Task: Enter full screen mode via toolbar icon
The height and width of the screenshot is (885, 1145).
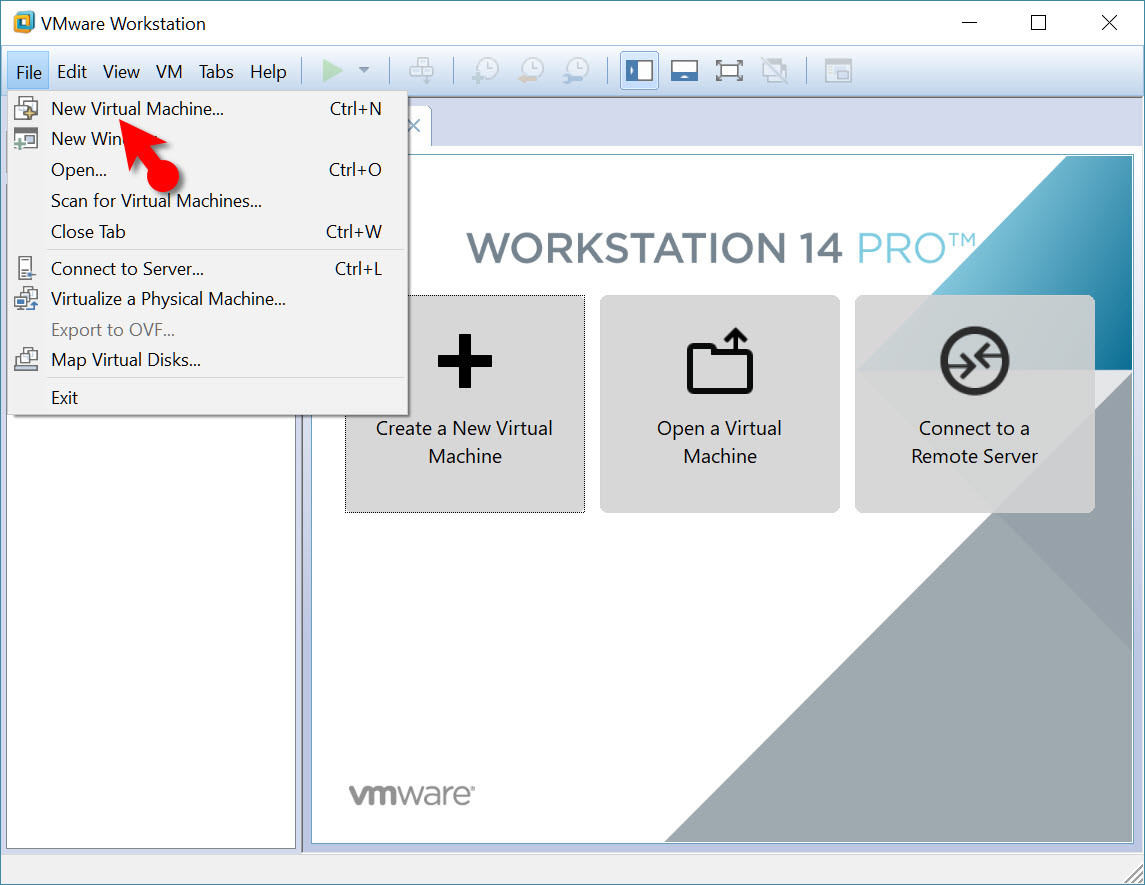Action: [729, 70]
